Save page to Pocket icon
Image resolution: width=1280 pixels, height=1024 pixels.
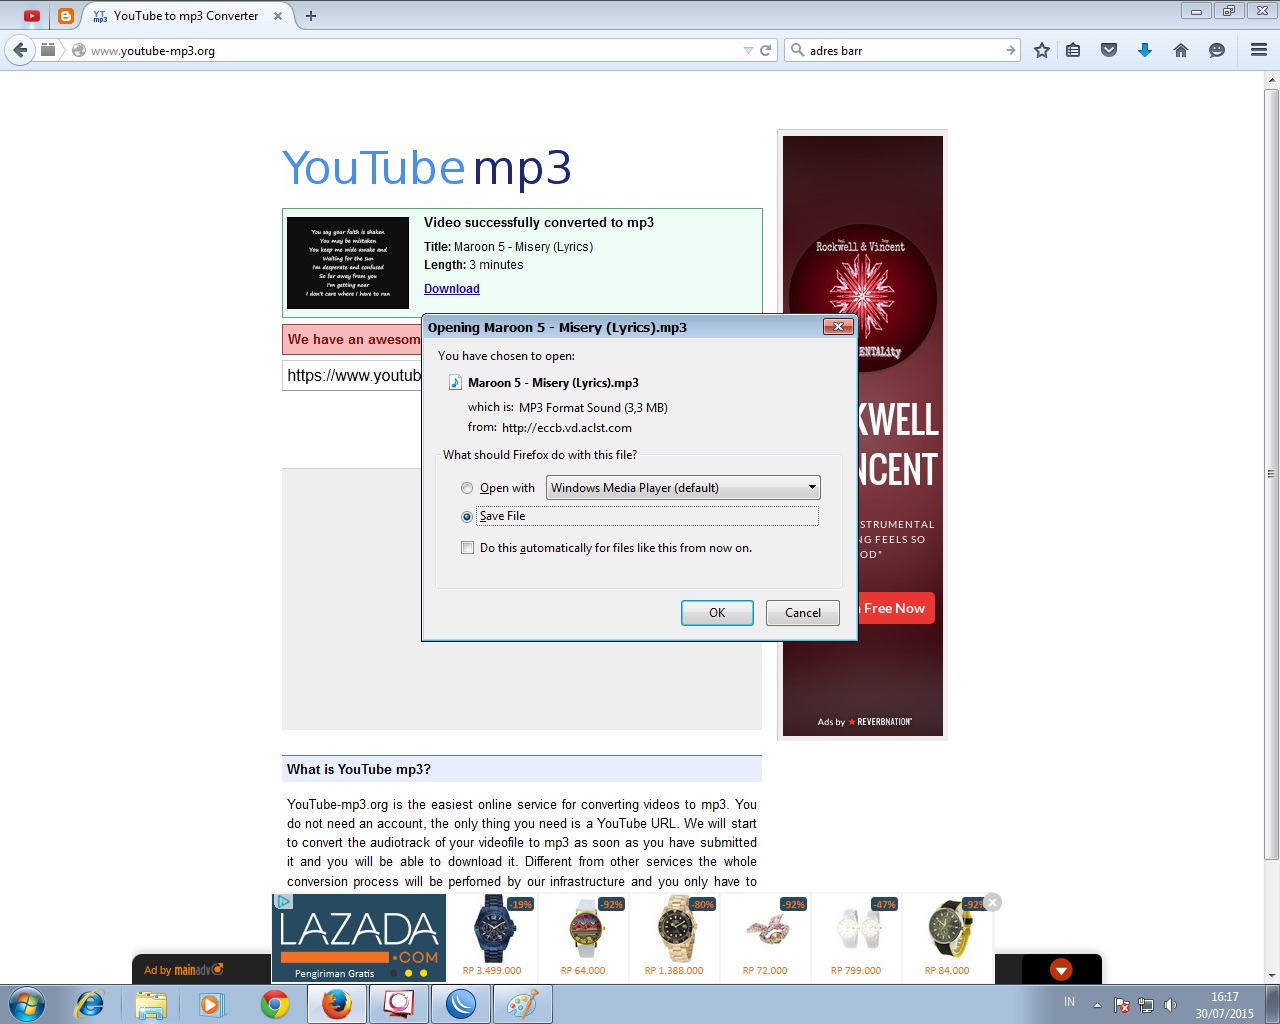click(x=1109, y=50)
